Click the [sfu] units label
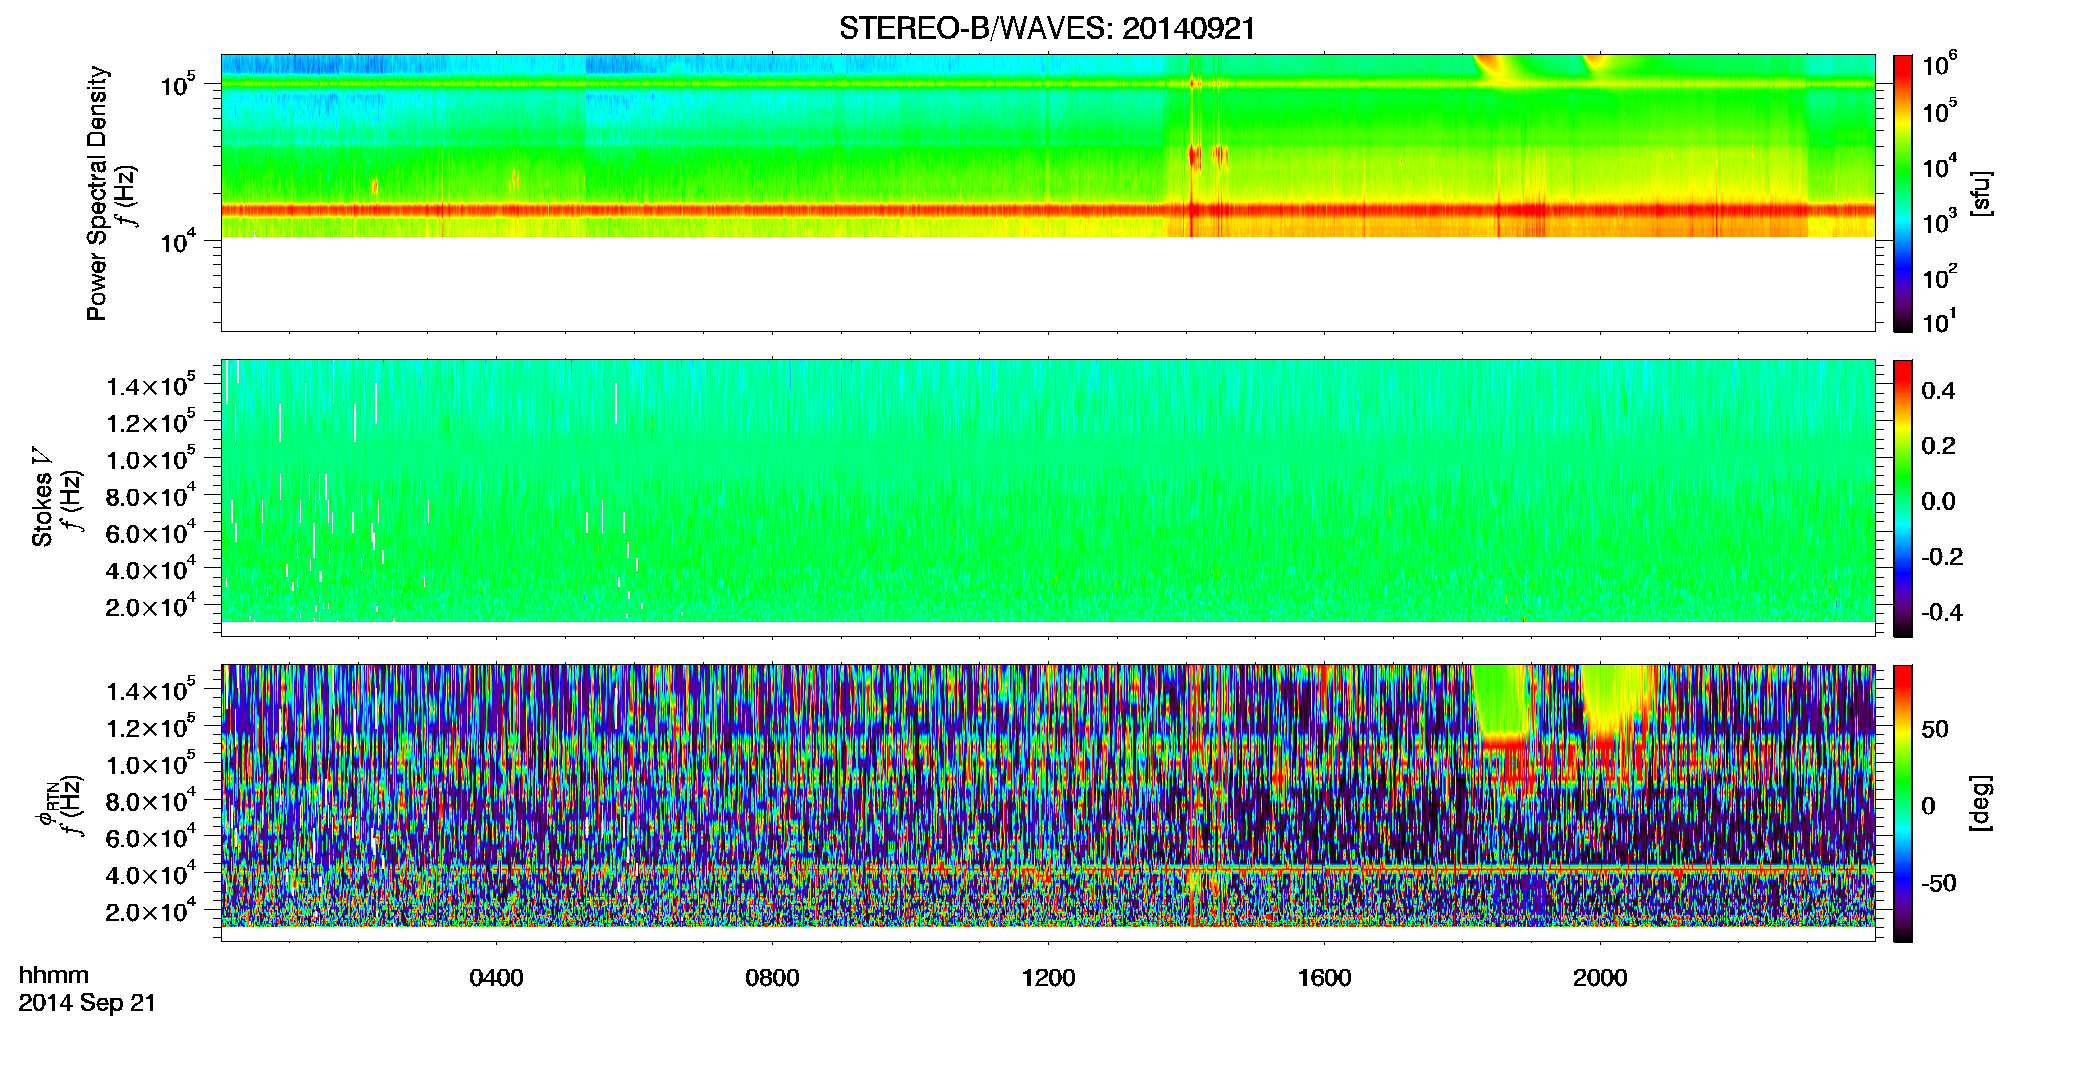The image size is (2096, 1080). 1980,193
